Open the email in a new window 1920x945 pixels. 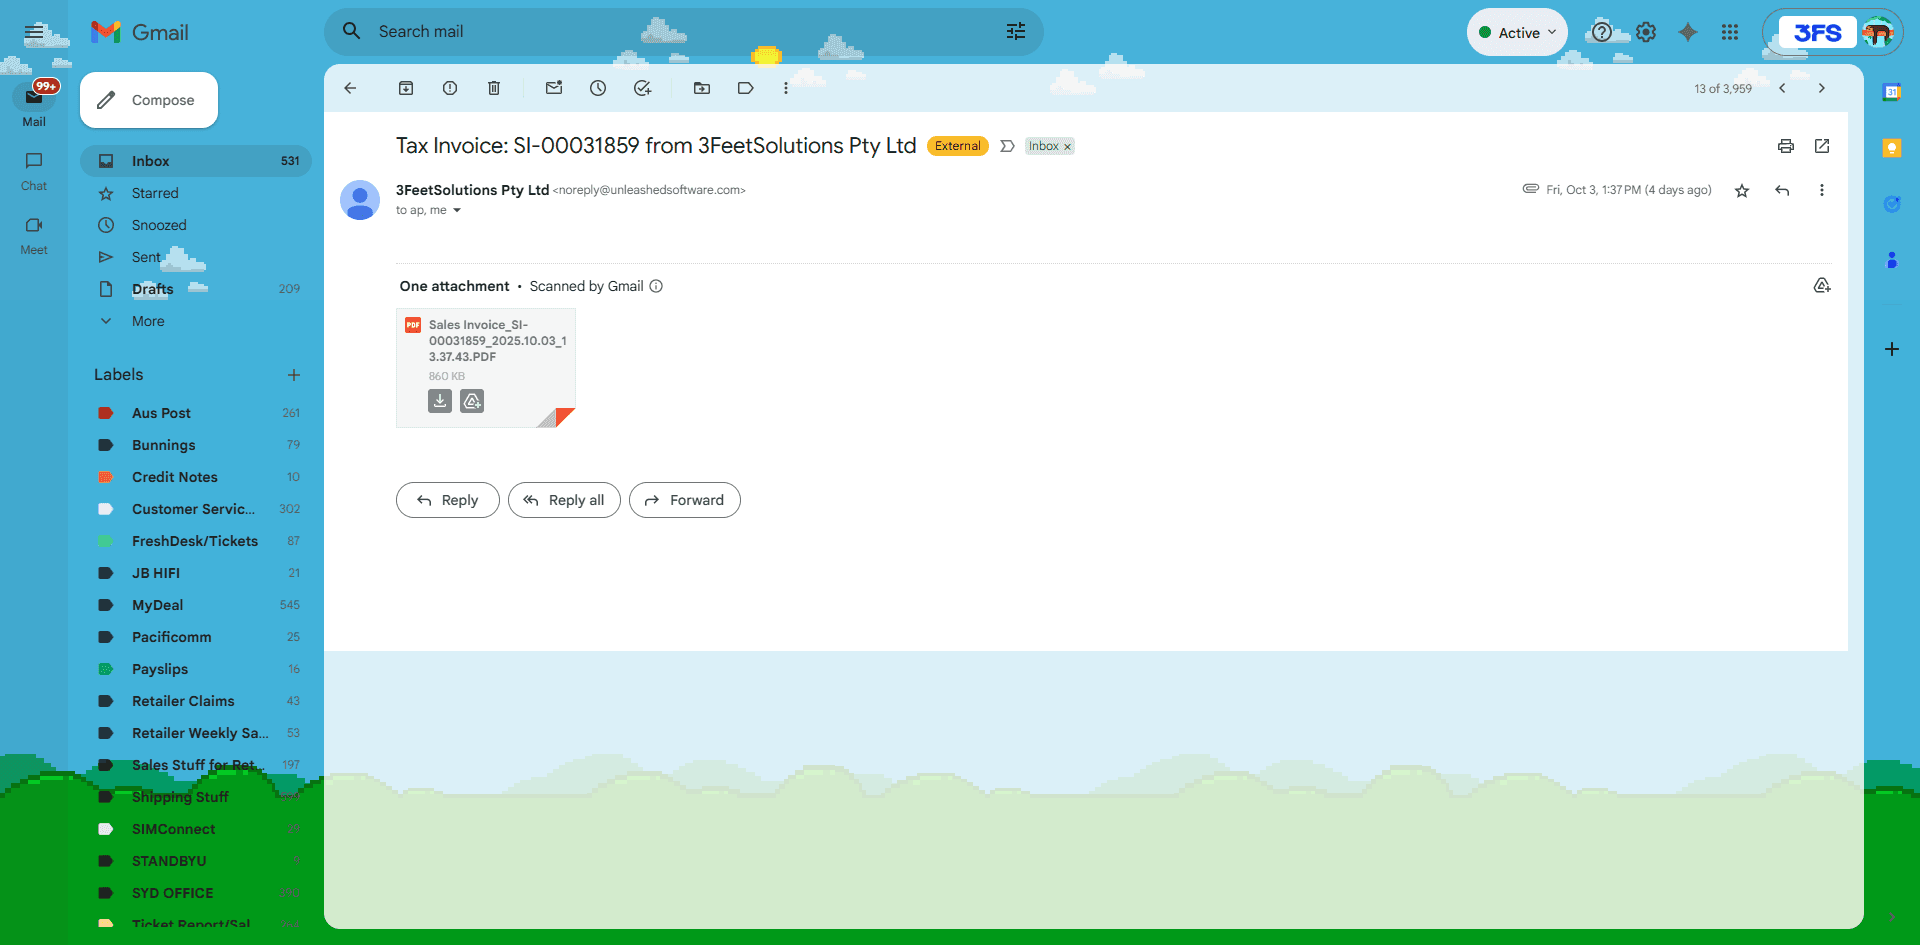click(1822, 146)
